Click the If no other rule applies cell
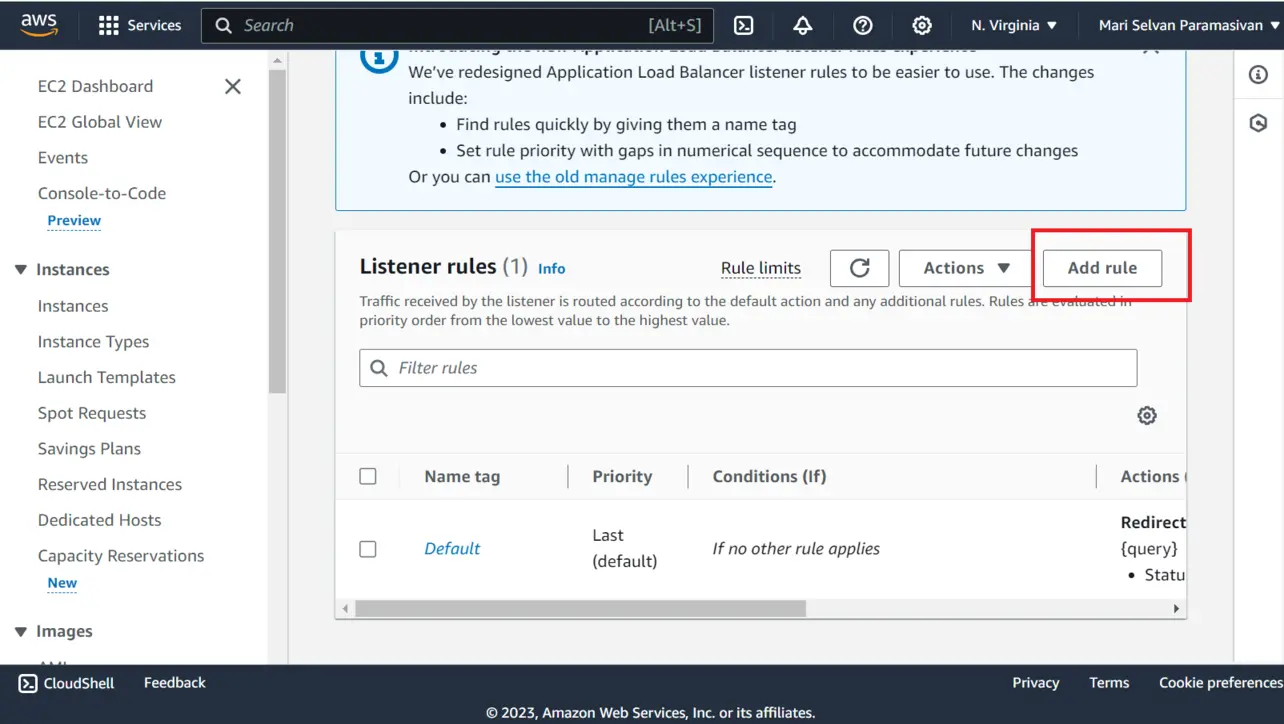Viewport: 1284px width, 724px height. 796,549
